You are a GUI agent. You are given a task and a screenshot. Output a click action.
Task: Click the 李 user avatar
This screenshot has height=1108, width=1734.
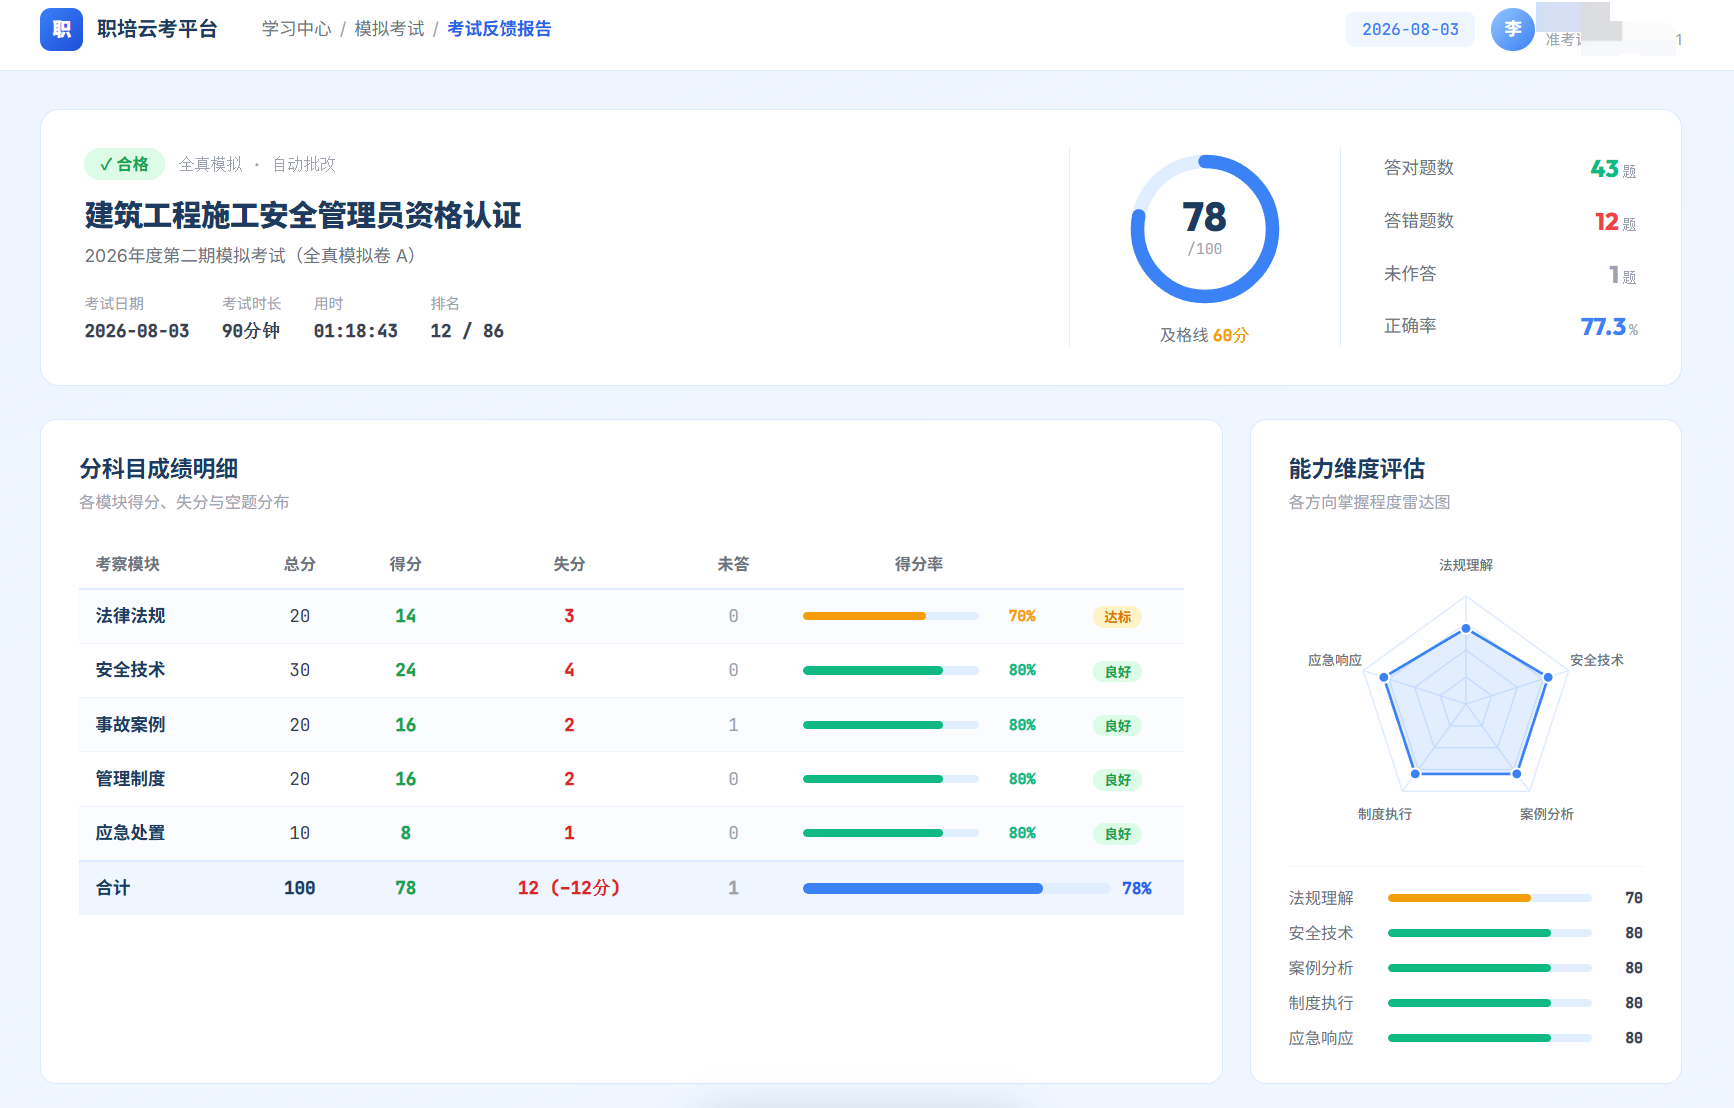point(1512,29)
